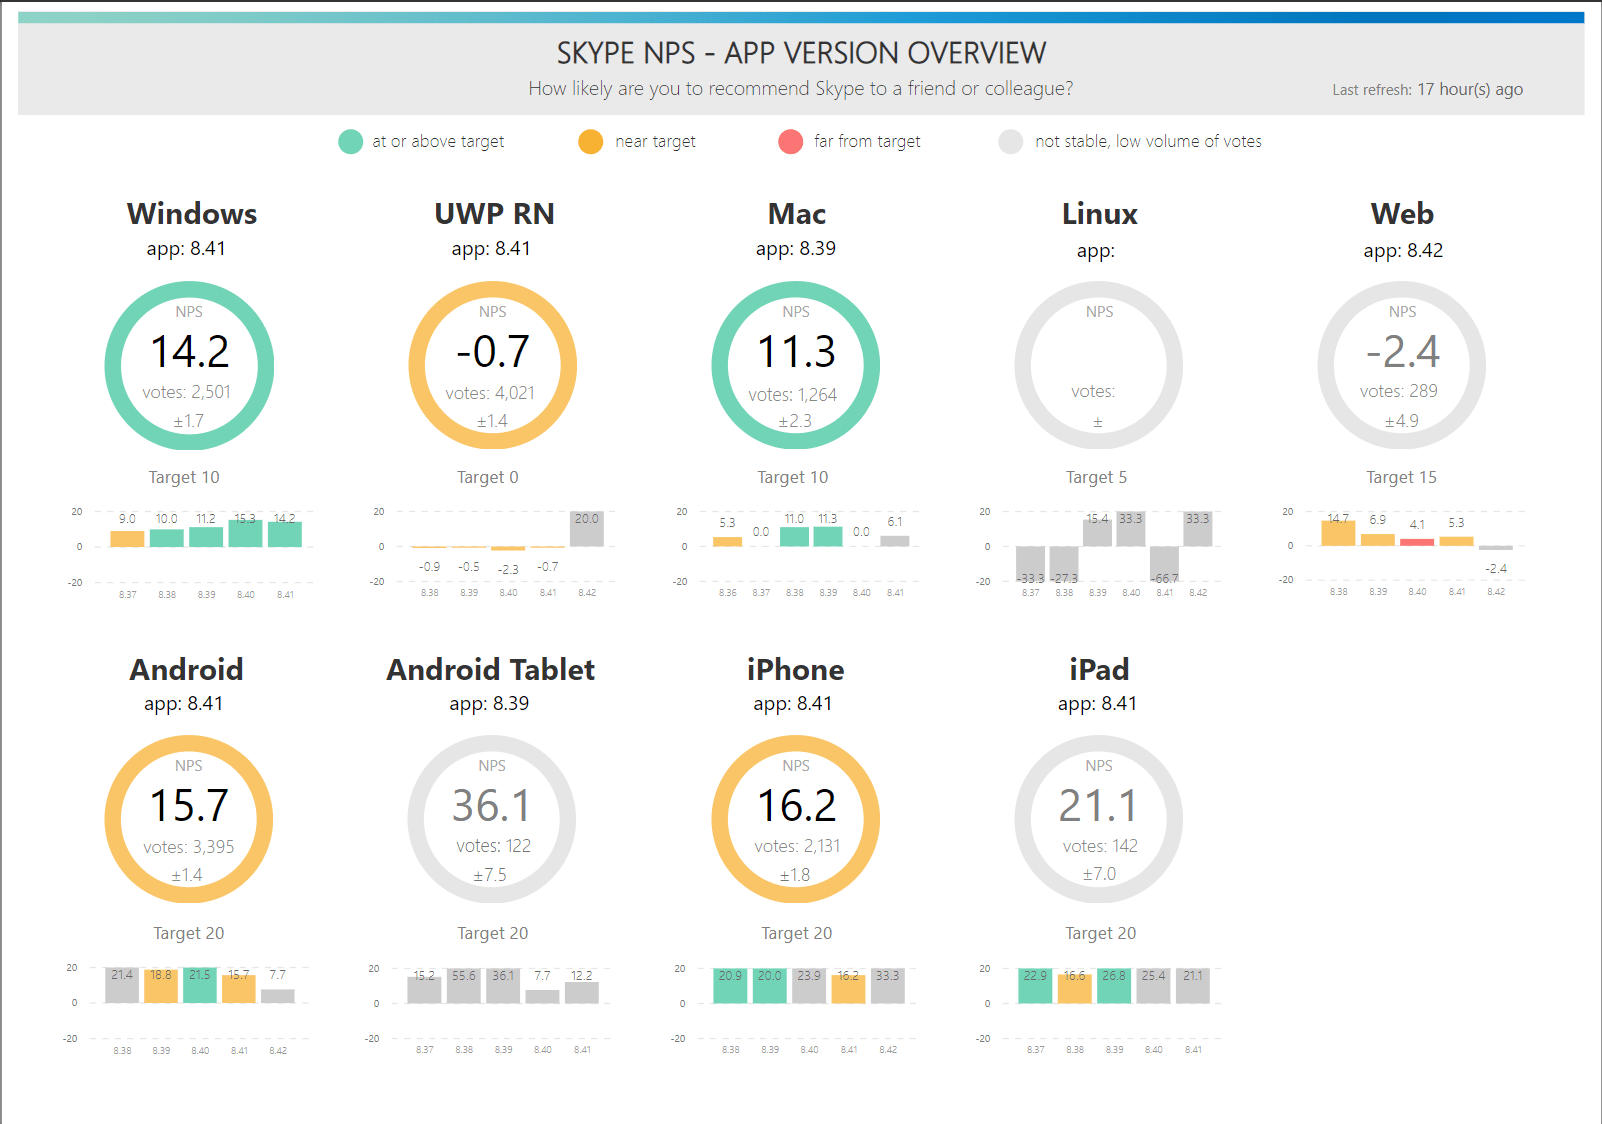1602x1124 pixels.
Task: Click the iPhone chart orange bar labeled 16.2
Action: click(848, 989)
